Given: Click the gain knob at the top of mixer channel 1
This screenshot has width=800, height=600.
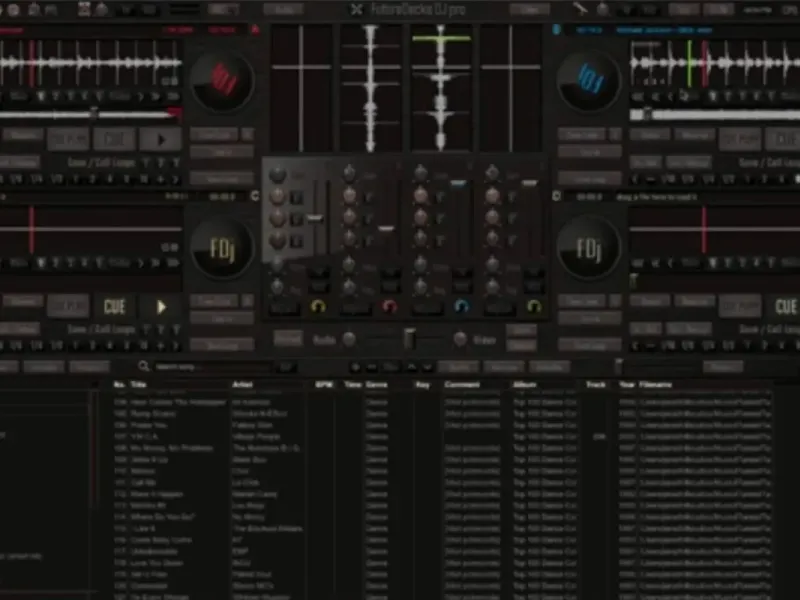Looking at the screenshot, I should coord(278,174).
